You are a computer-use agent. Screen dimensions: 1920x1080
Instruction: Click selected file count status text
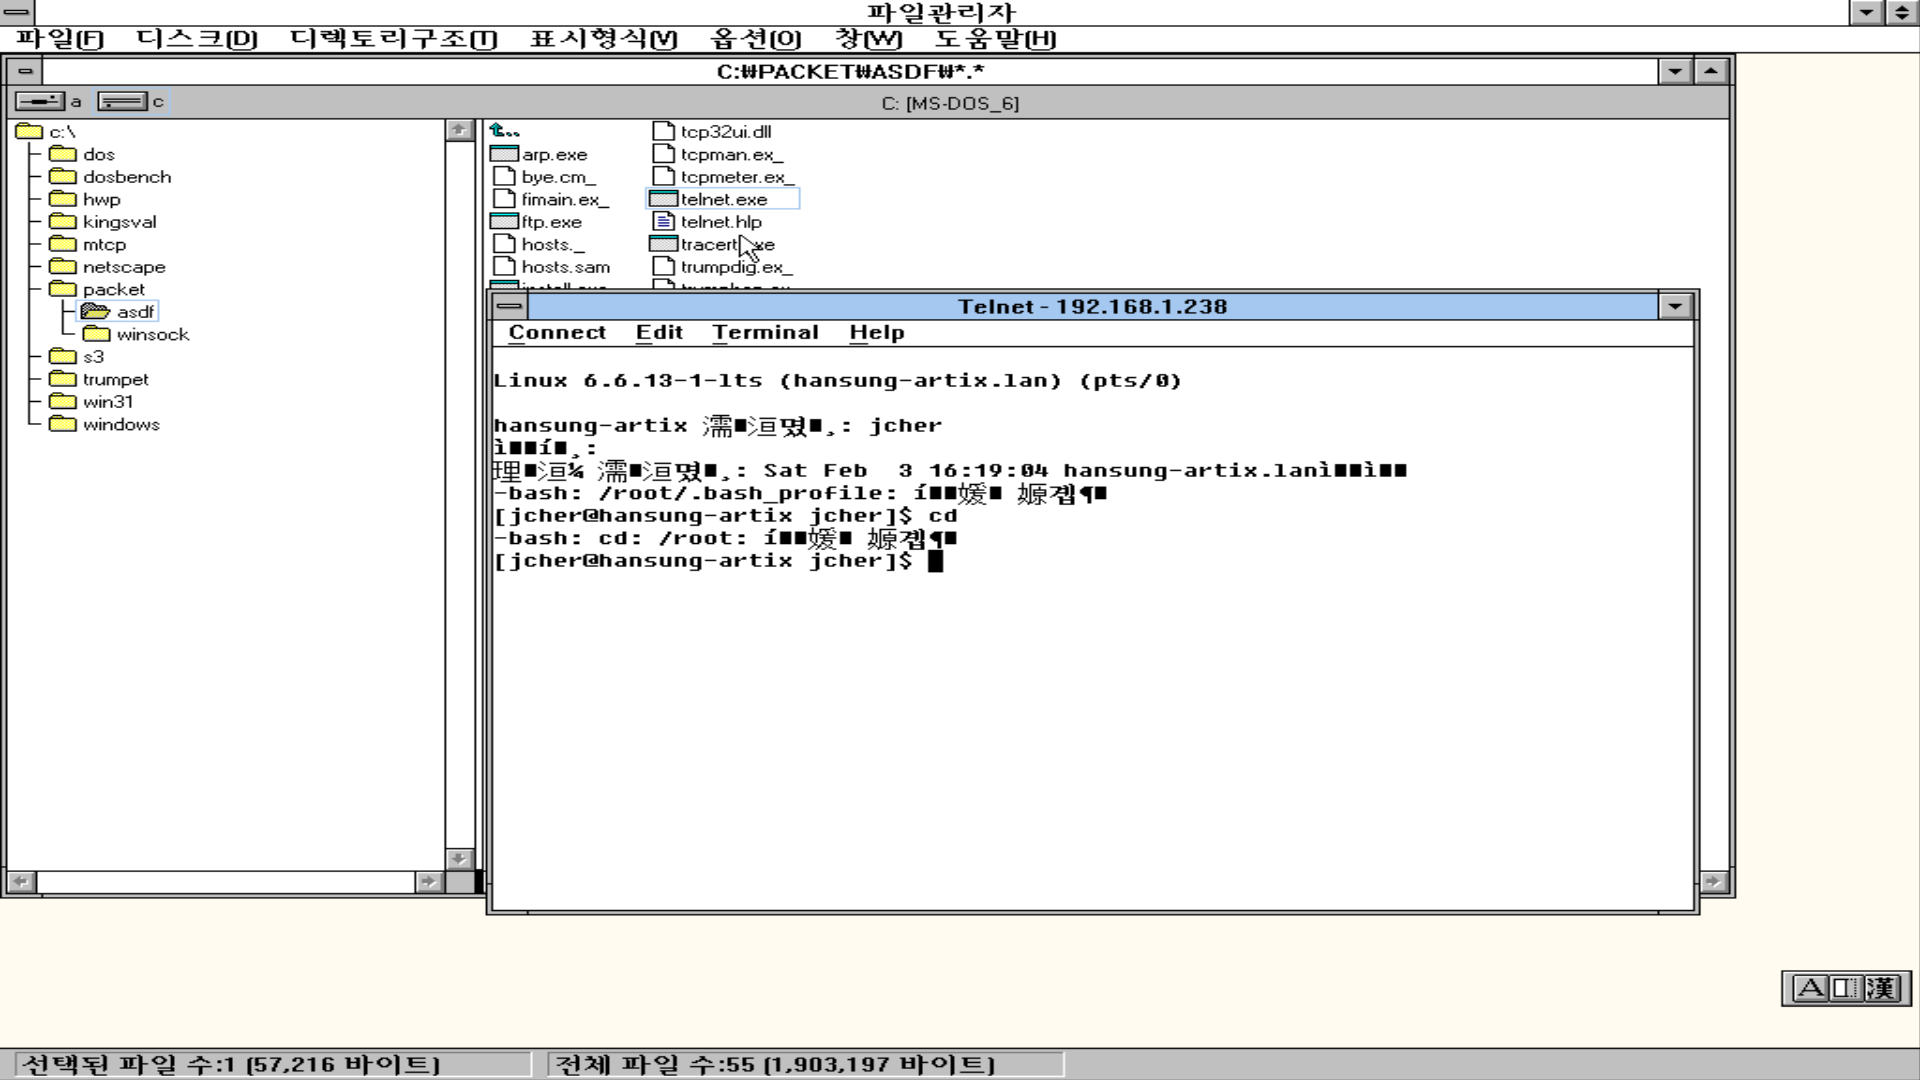(230, 1064)
